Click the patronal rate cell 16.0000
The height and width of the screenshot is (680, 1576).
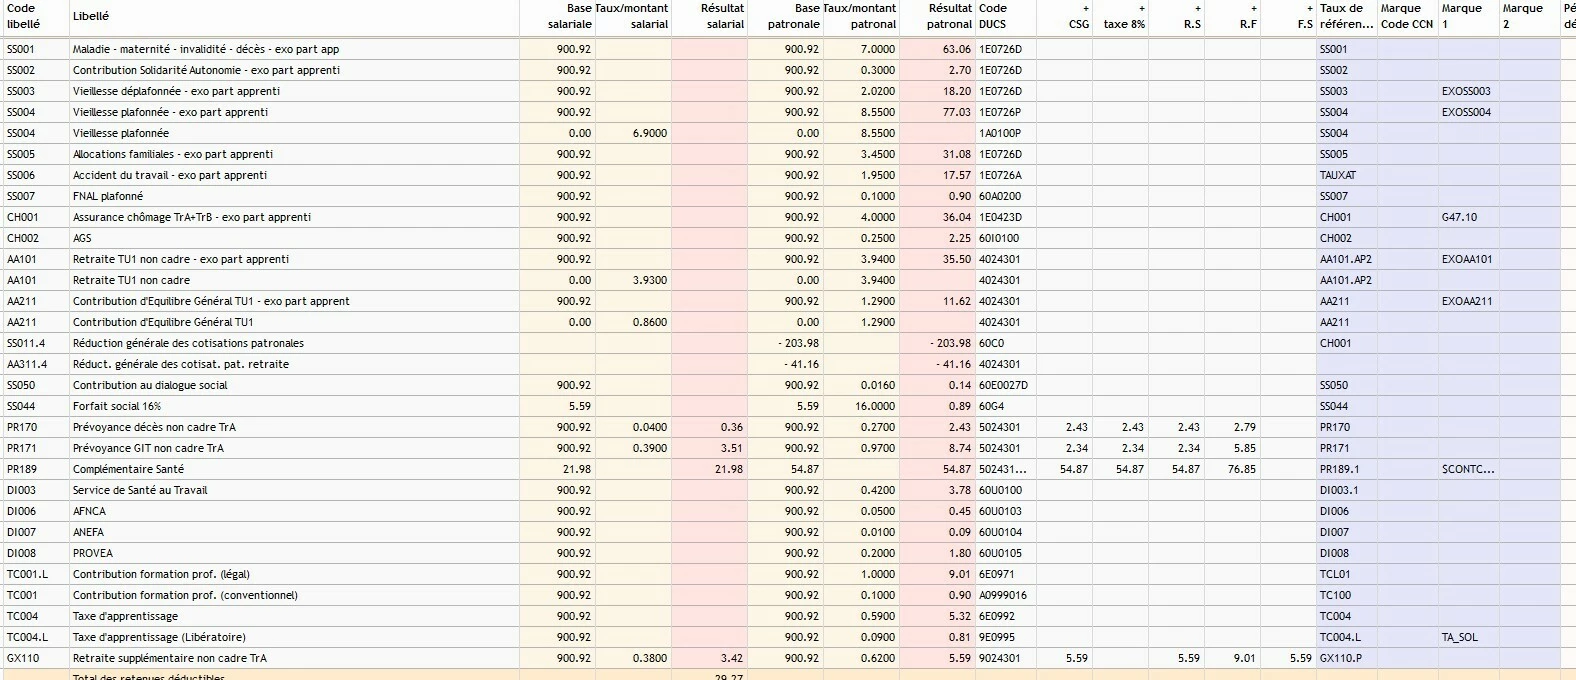(861, 406)
